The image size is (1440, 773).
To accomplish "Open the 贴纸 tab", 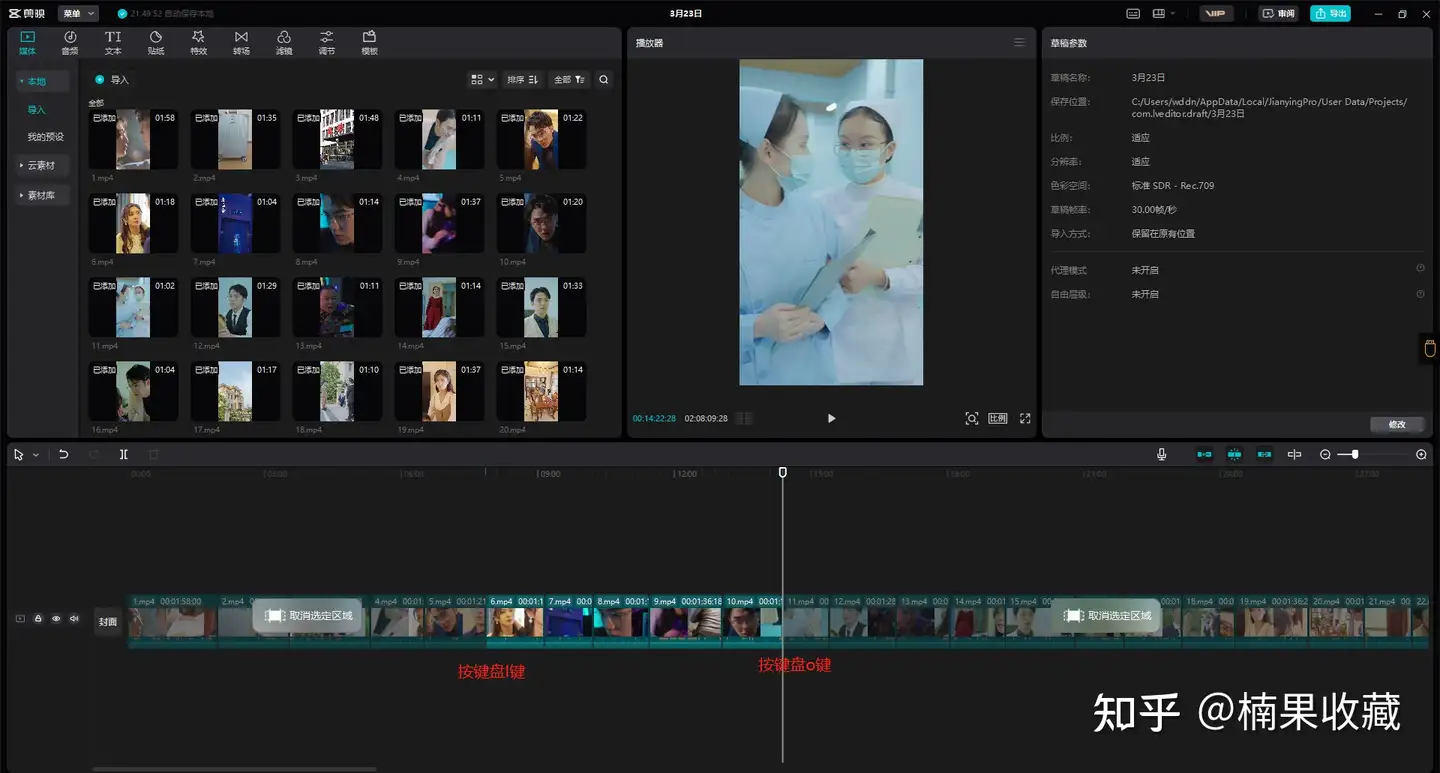I will point(156,43).
